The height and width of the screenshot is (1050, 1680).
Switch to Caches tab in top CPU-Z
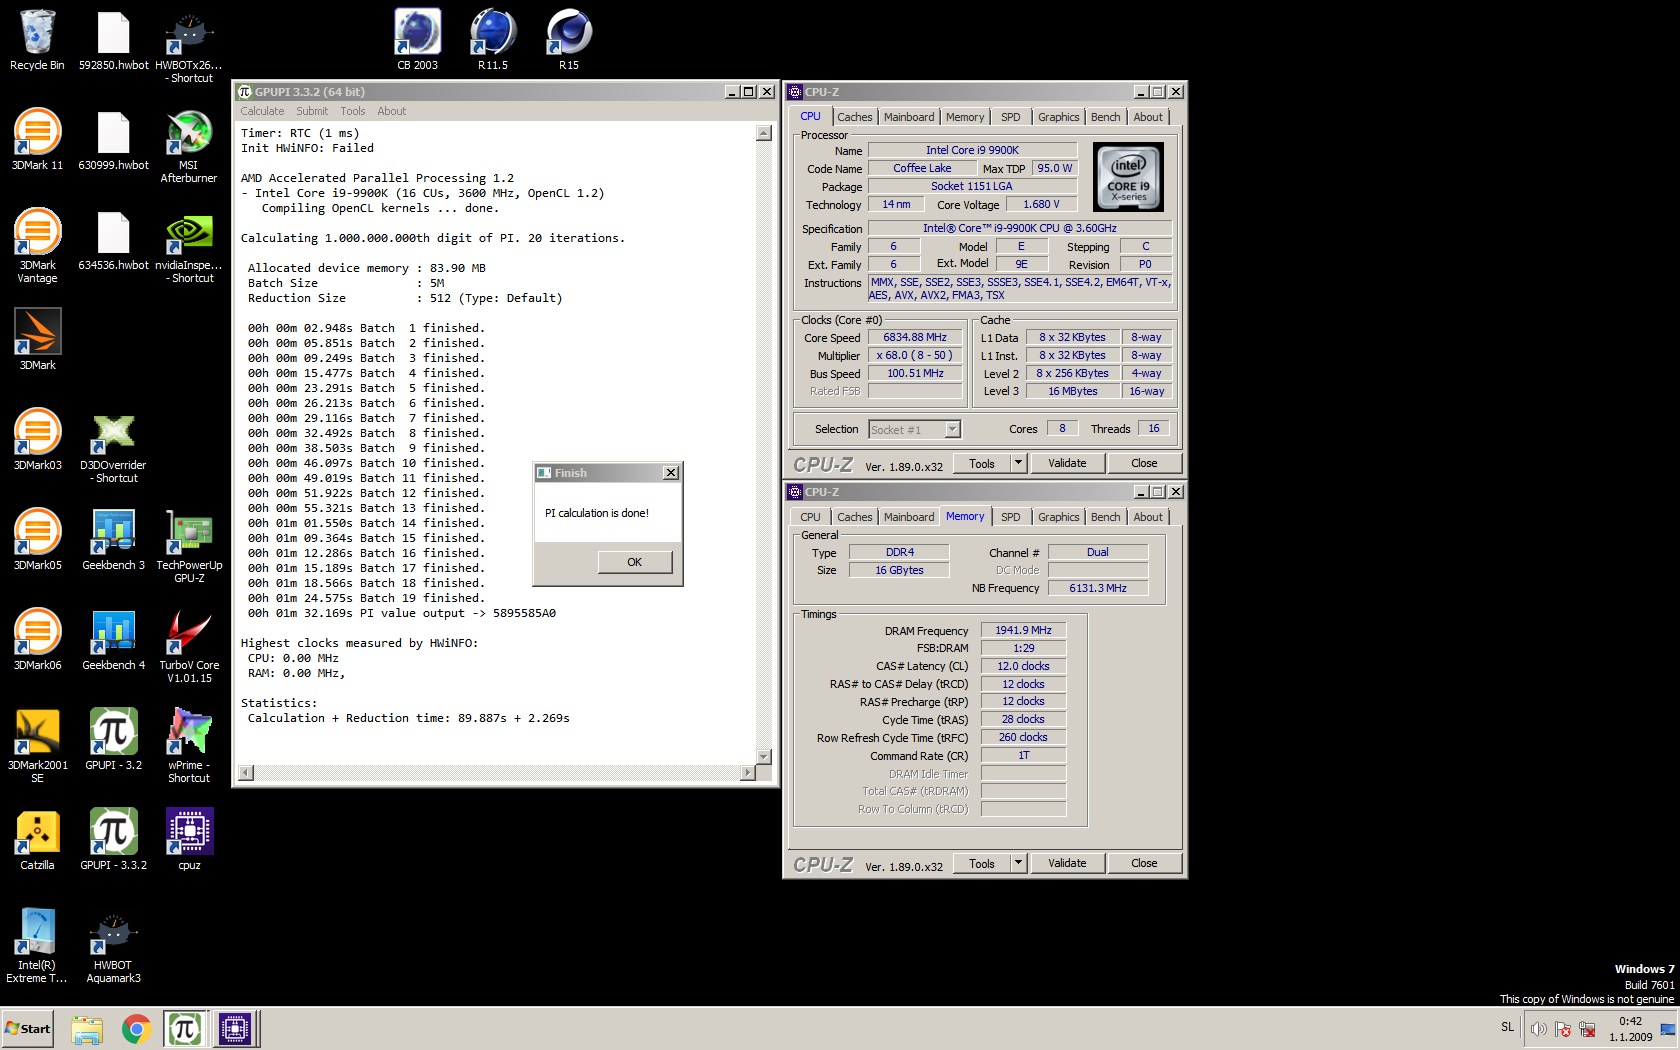coord(855,117)
